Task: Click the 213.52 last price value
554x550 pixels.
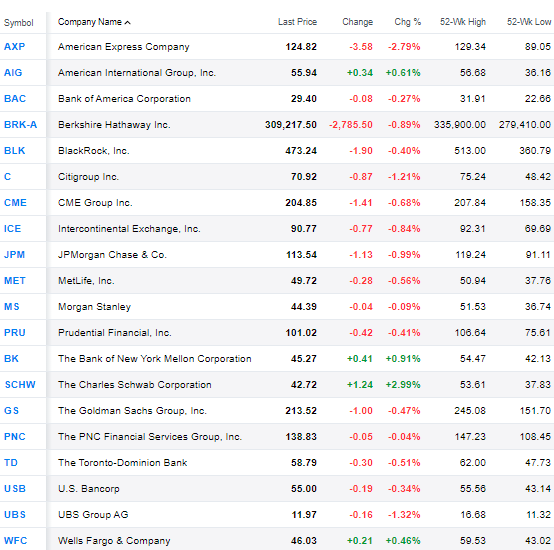Action: [301, 411]
